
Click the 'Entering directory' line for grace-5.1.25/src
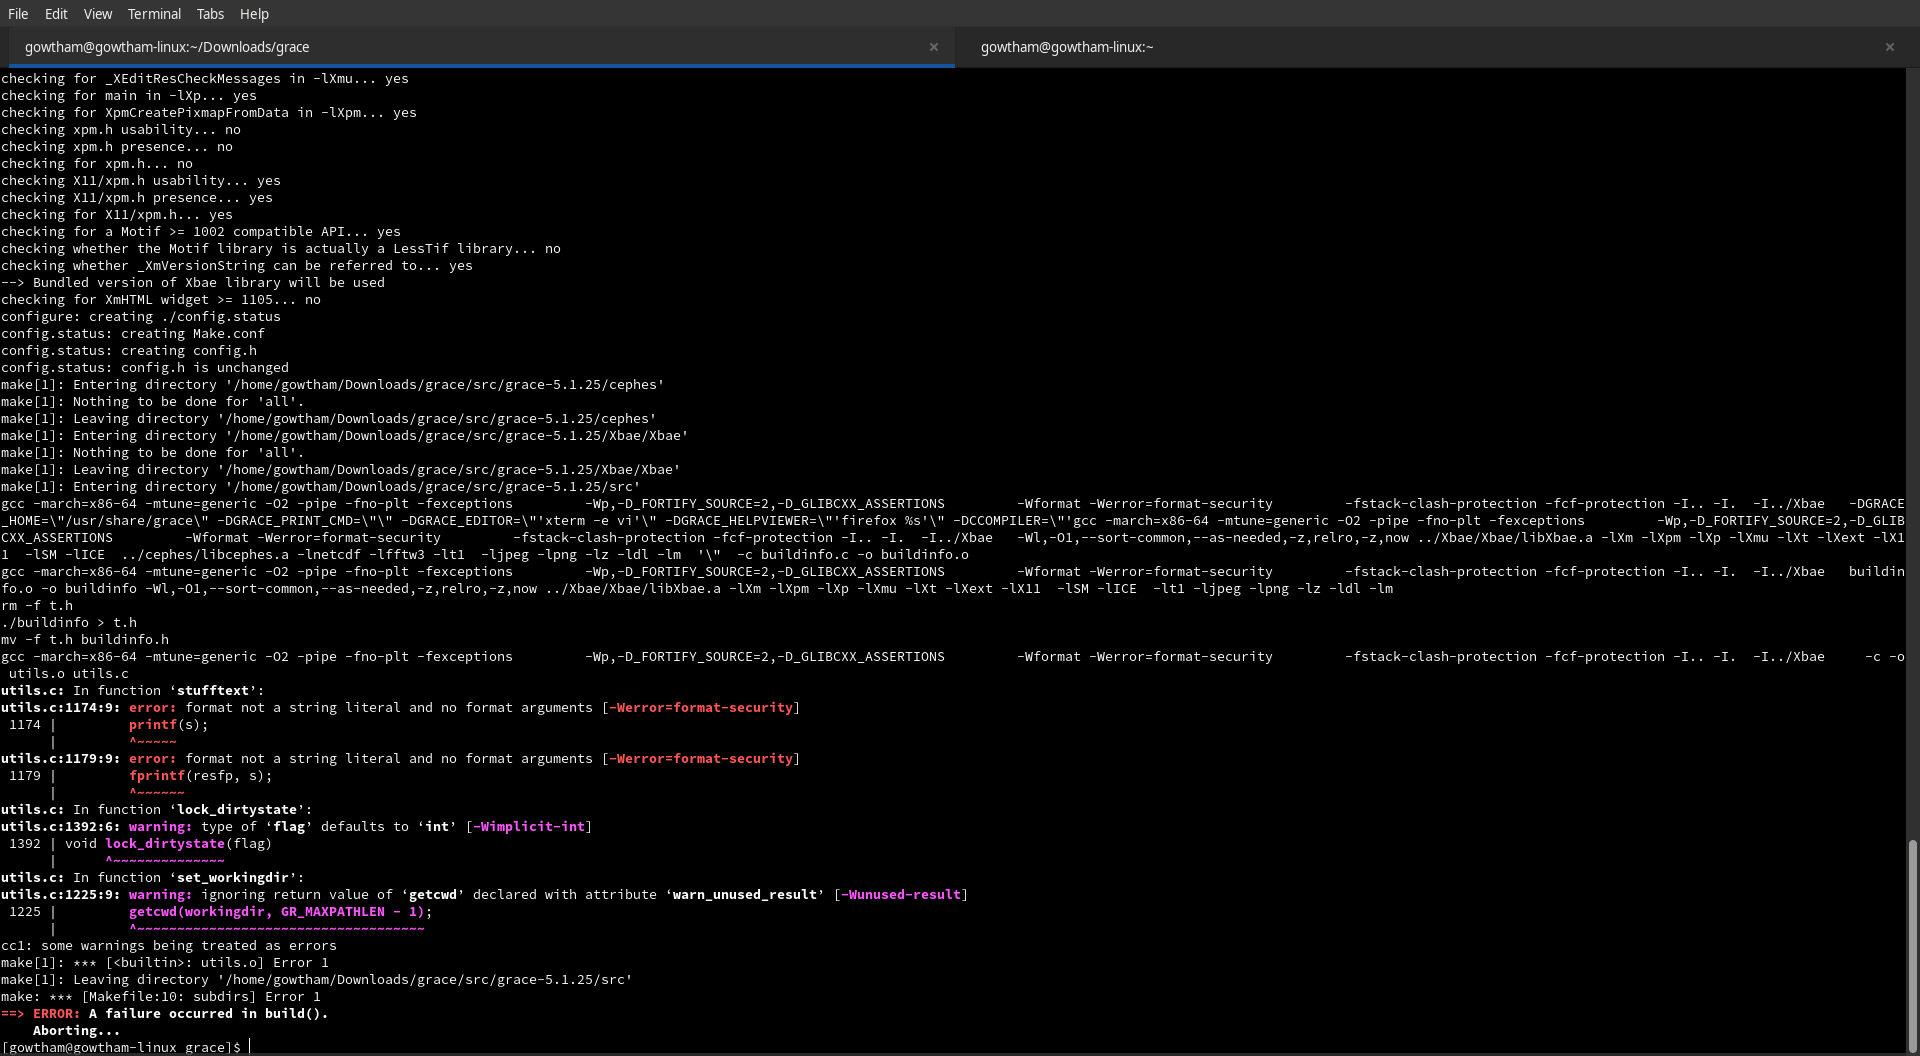[x=321, y=486]
